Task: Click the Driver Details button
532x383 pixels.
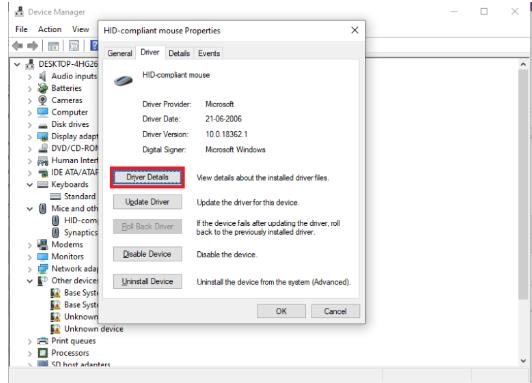Action: click(x=147, y=177)
